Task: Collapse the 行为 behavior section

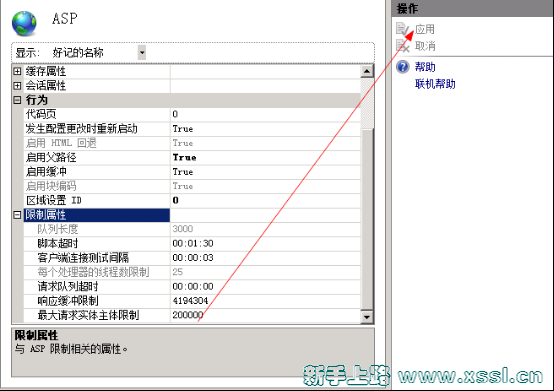Action: click(x=17, y=100)
